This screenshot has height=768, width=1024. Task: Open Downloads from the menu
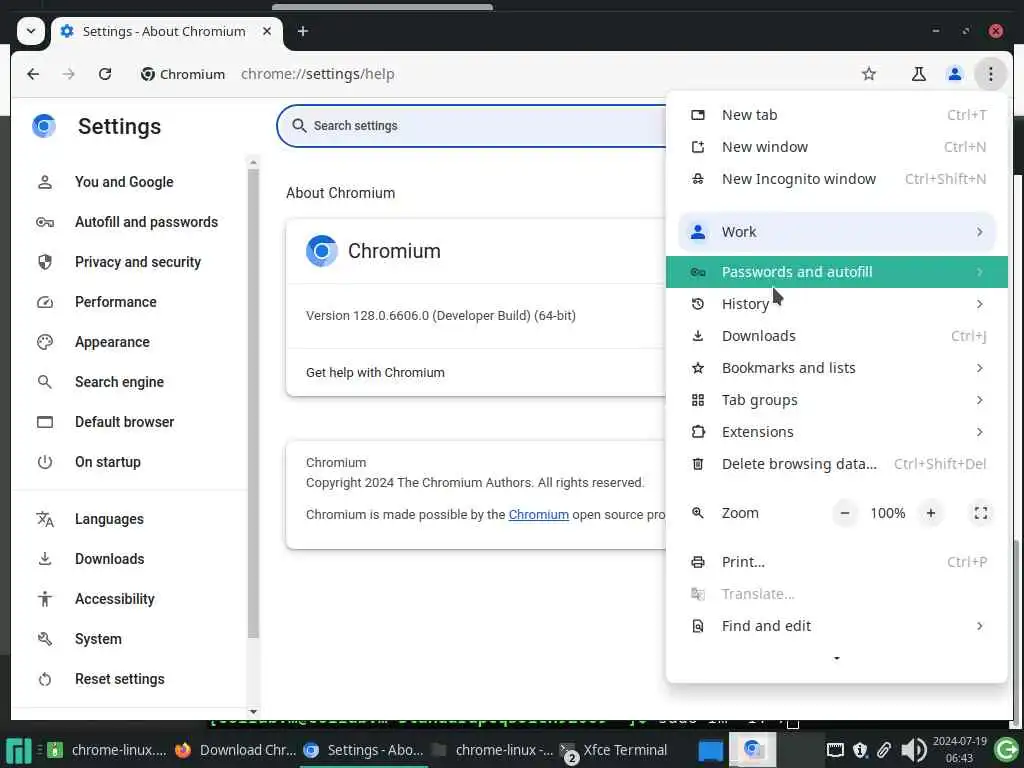pos(837,336)
